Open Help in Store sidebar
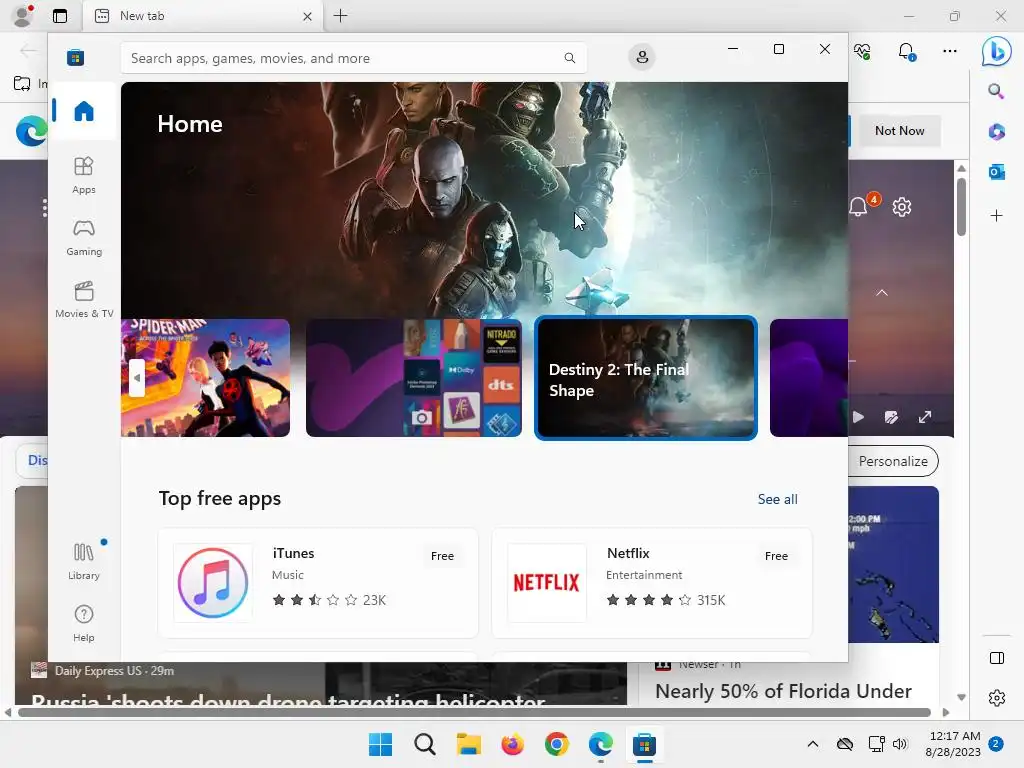1024x768 pixels. point(84,624)
